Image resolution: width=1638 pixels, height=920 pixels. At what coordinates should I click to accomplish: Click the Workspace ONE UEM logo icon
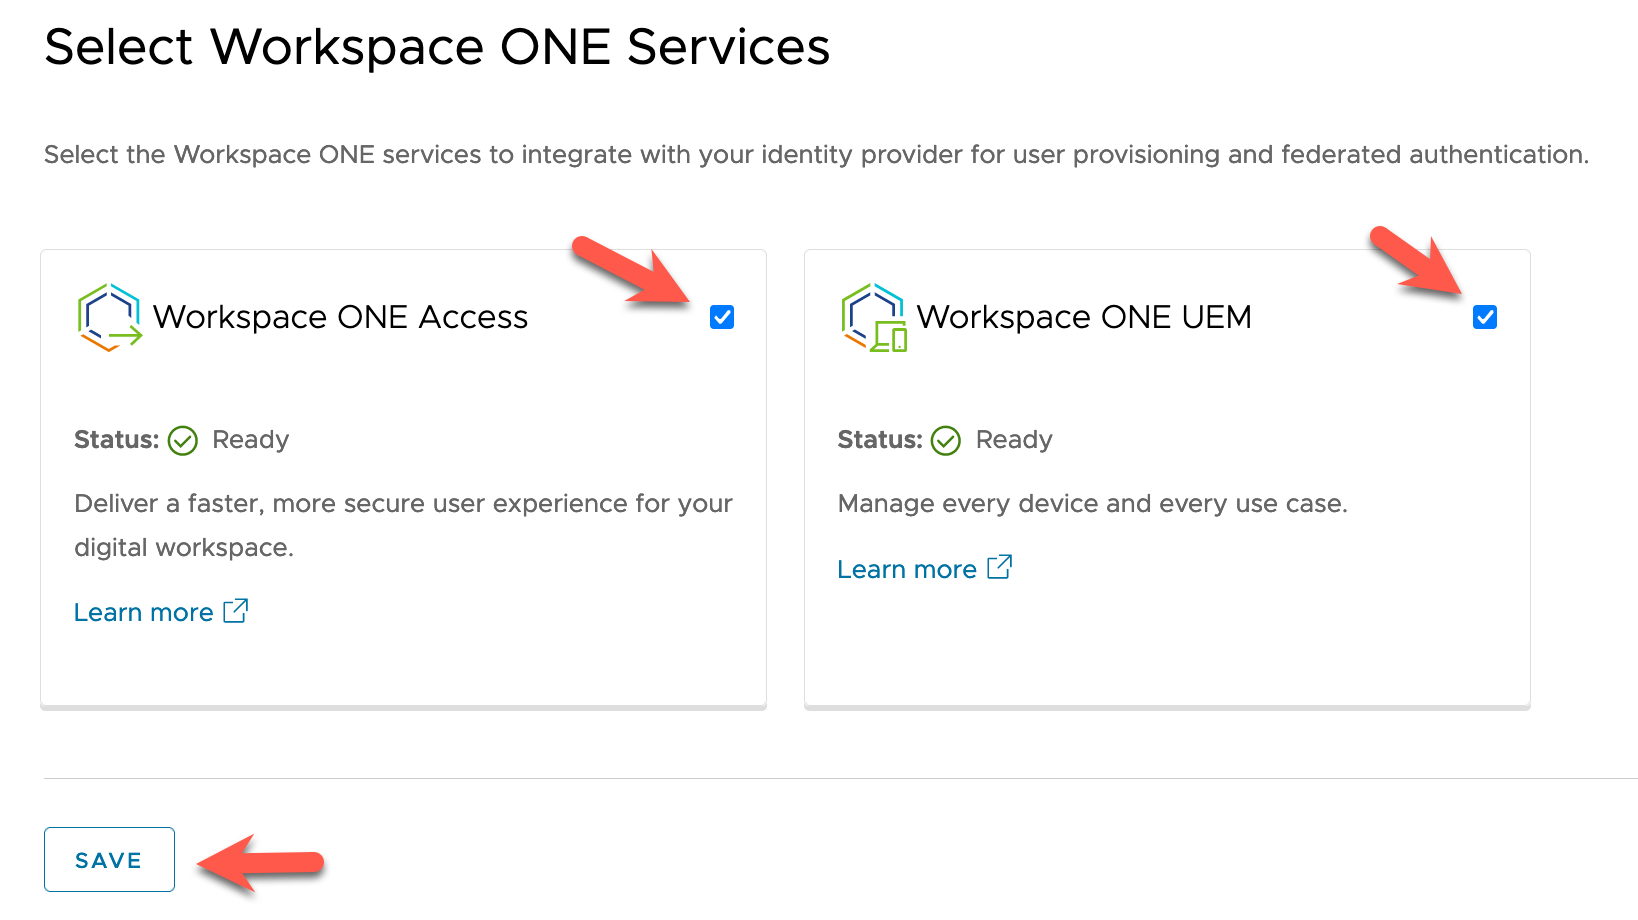coord(873,317)
